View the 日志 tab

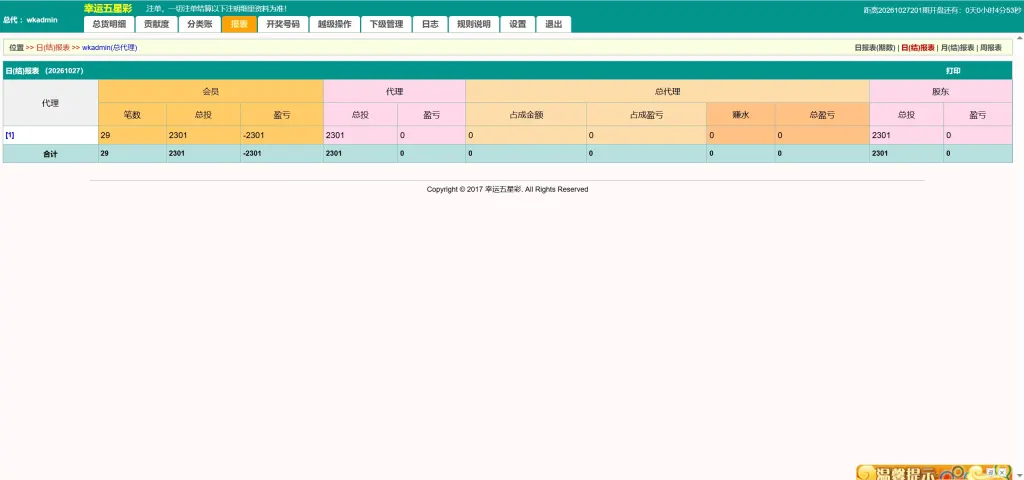click(430, 24)
